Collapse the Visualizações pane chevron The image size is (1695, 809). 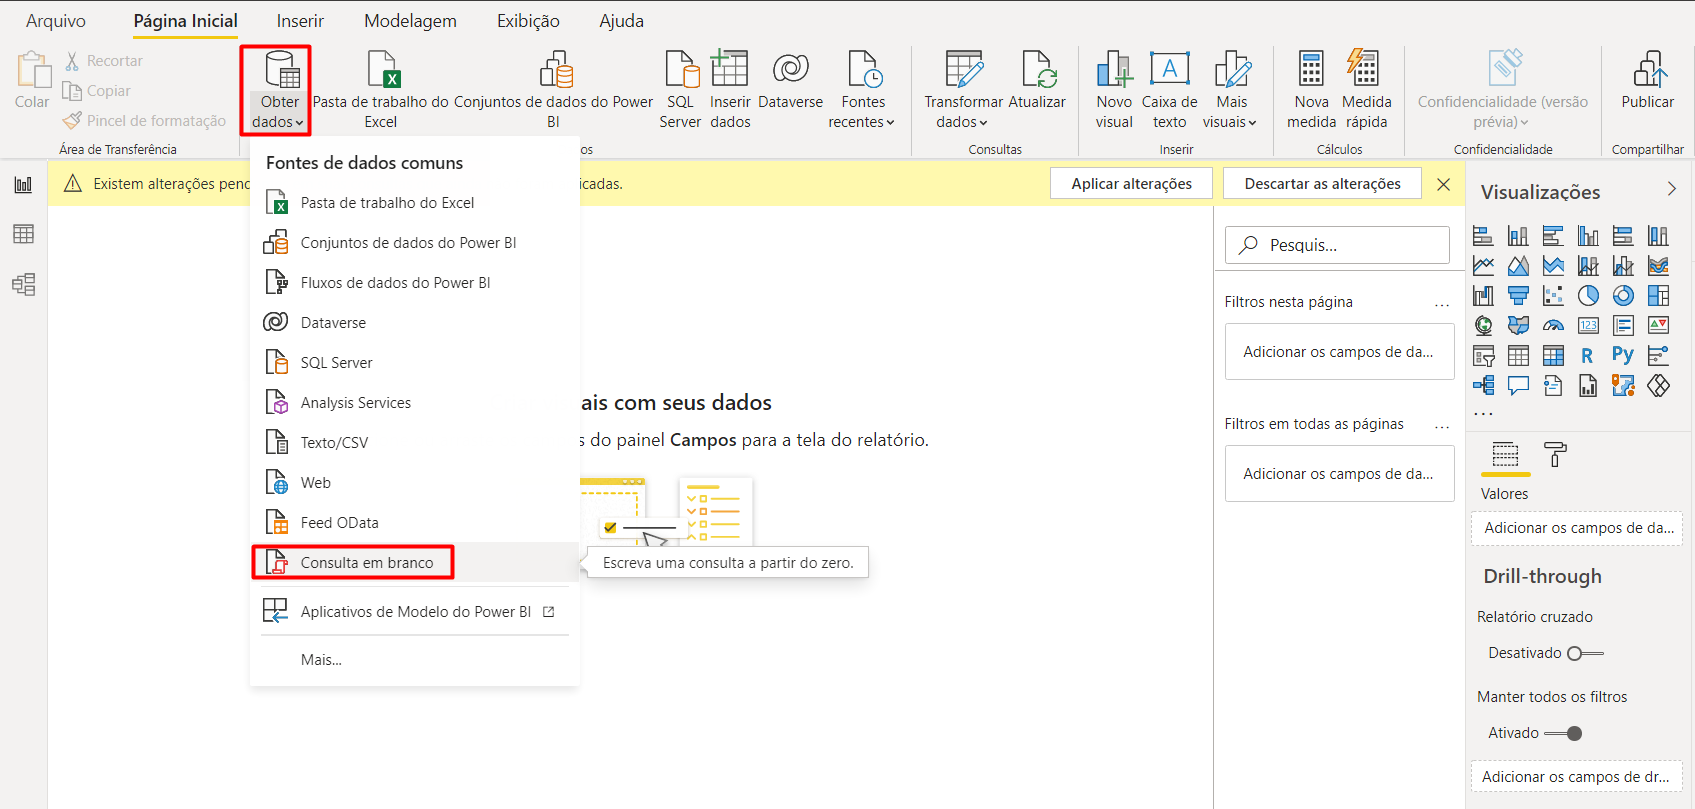(x=1671, y=189)
